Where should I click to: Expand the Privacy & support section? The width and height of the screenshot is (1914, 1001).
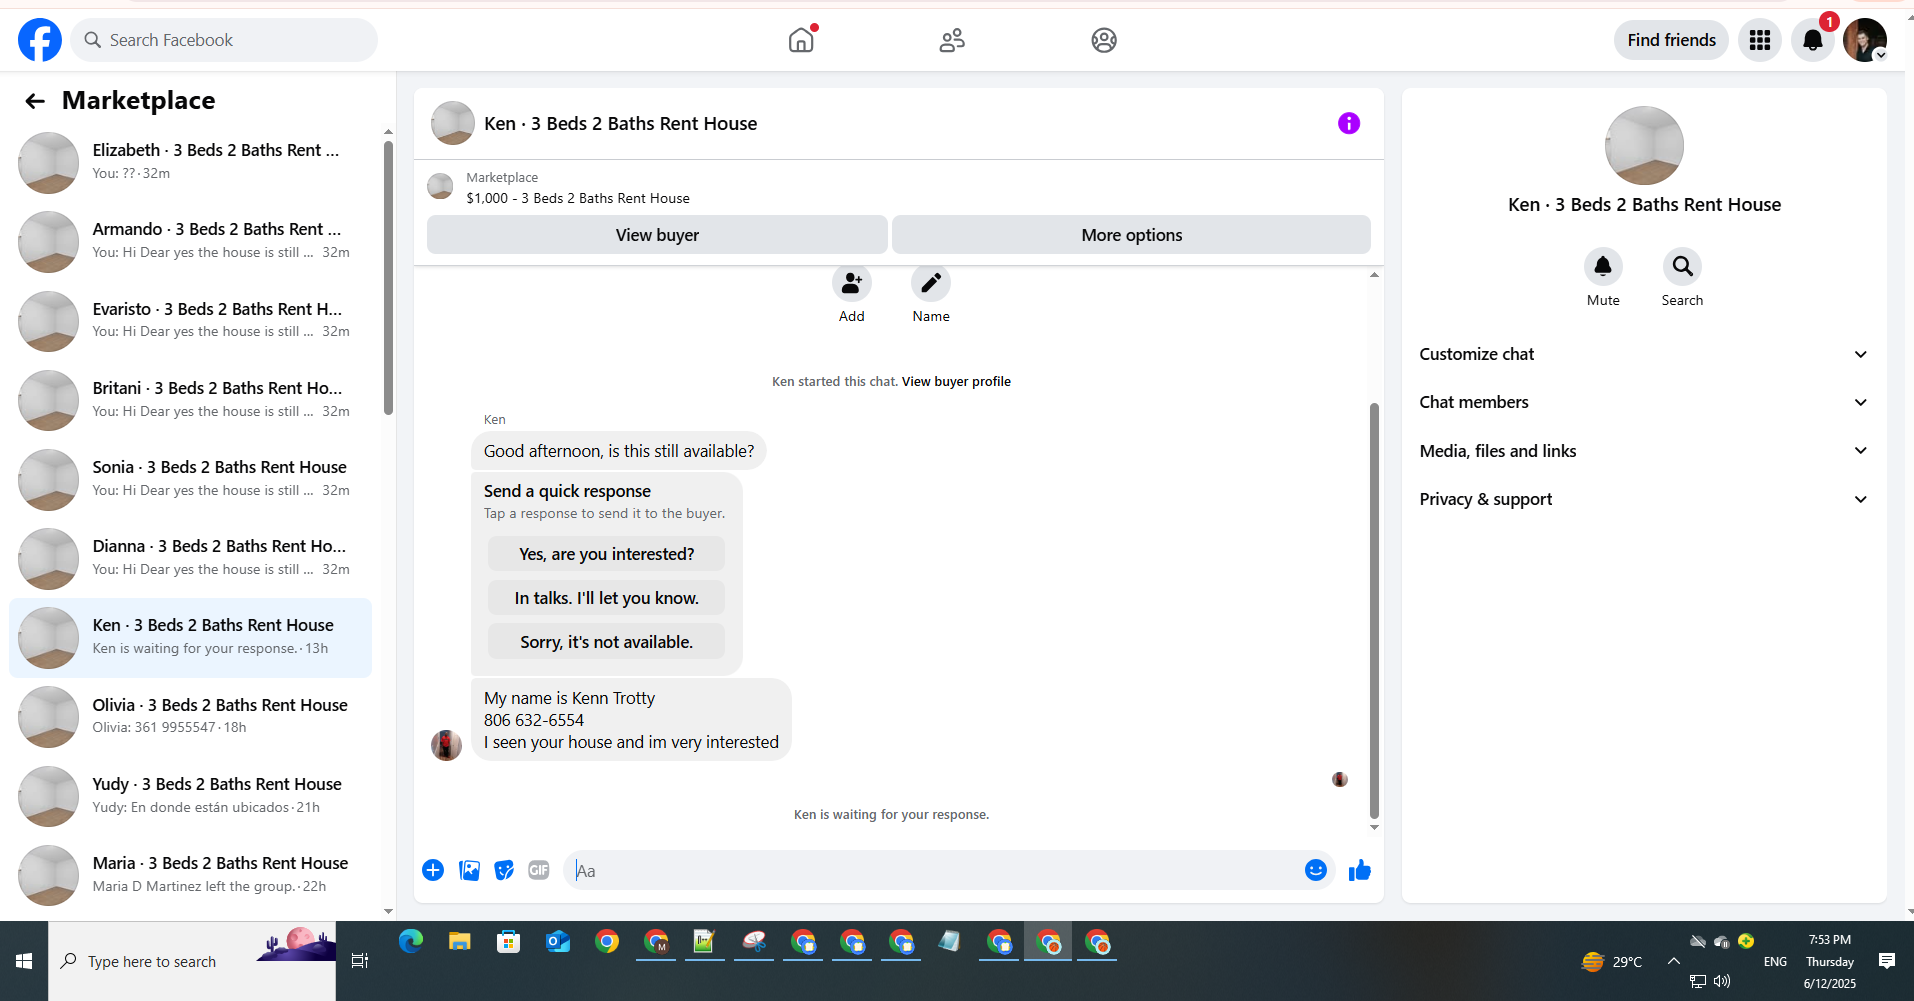pyautogui.click(x=1644, y=499)
